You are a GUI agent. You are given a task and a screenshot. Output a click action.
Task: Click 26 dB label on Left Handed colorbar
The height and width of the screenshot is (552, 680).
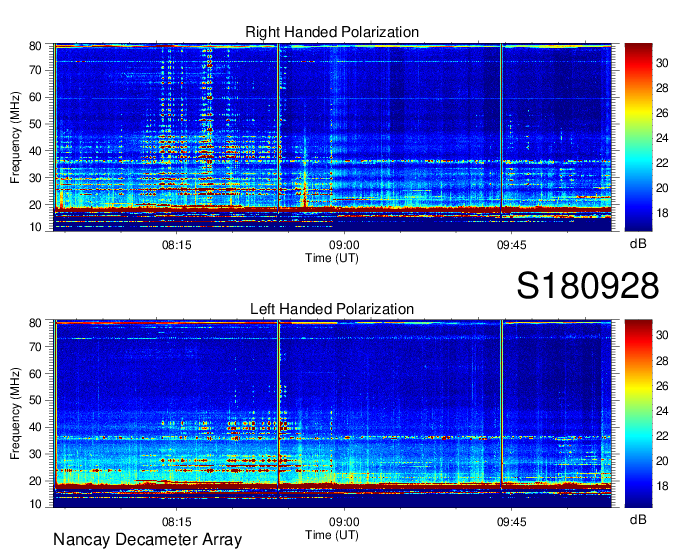pyautogui.click(x=662, y=386)
